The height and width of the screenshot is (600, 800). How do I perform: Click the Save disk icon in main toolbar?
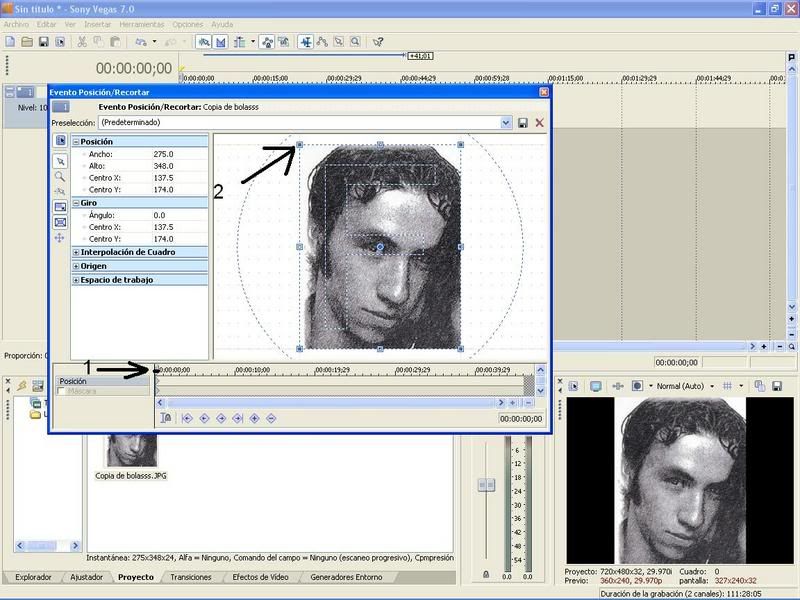(x=44, y=42)
